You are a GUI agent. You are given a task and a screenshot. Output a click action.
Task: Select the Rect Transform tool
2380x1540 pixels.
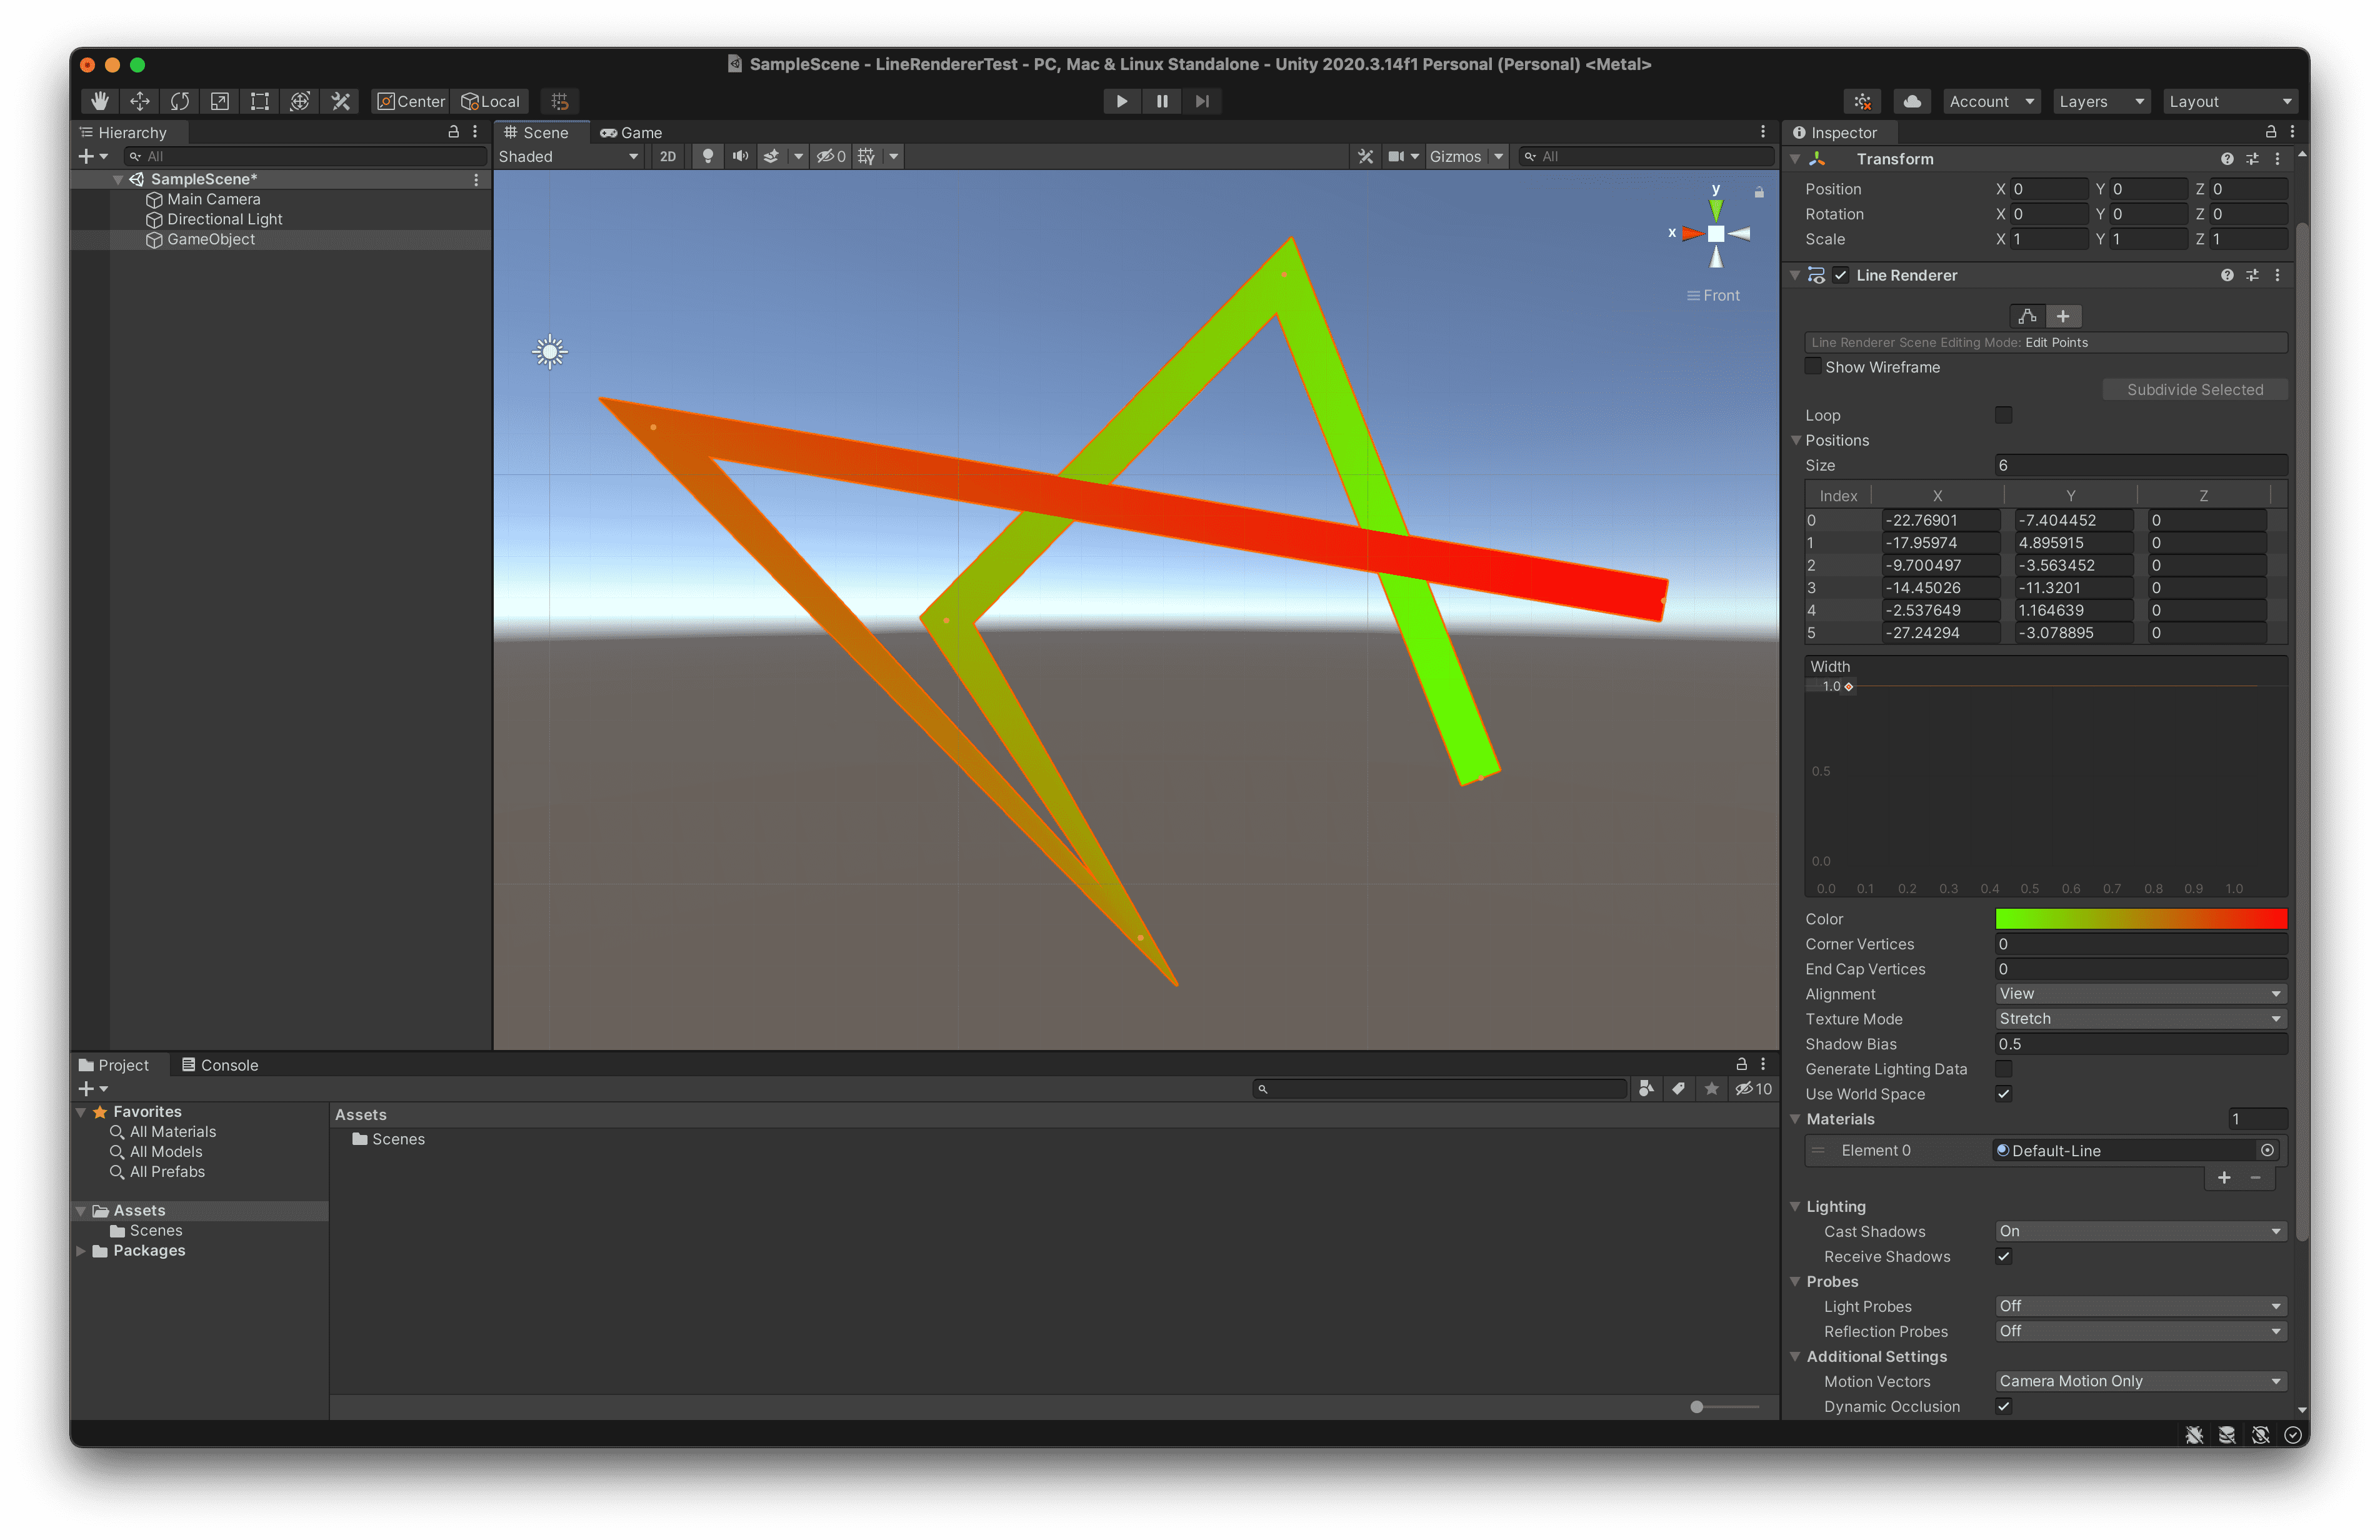tap(260, 101)
